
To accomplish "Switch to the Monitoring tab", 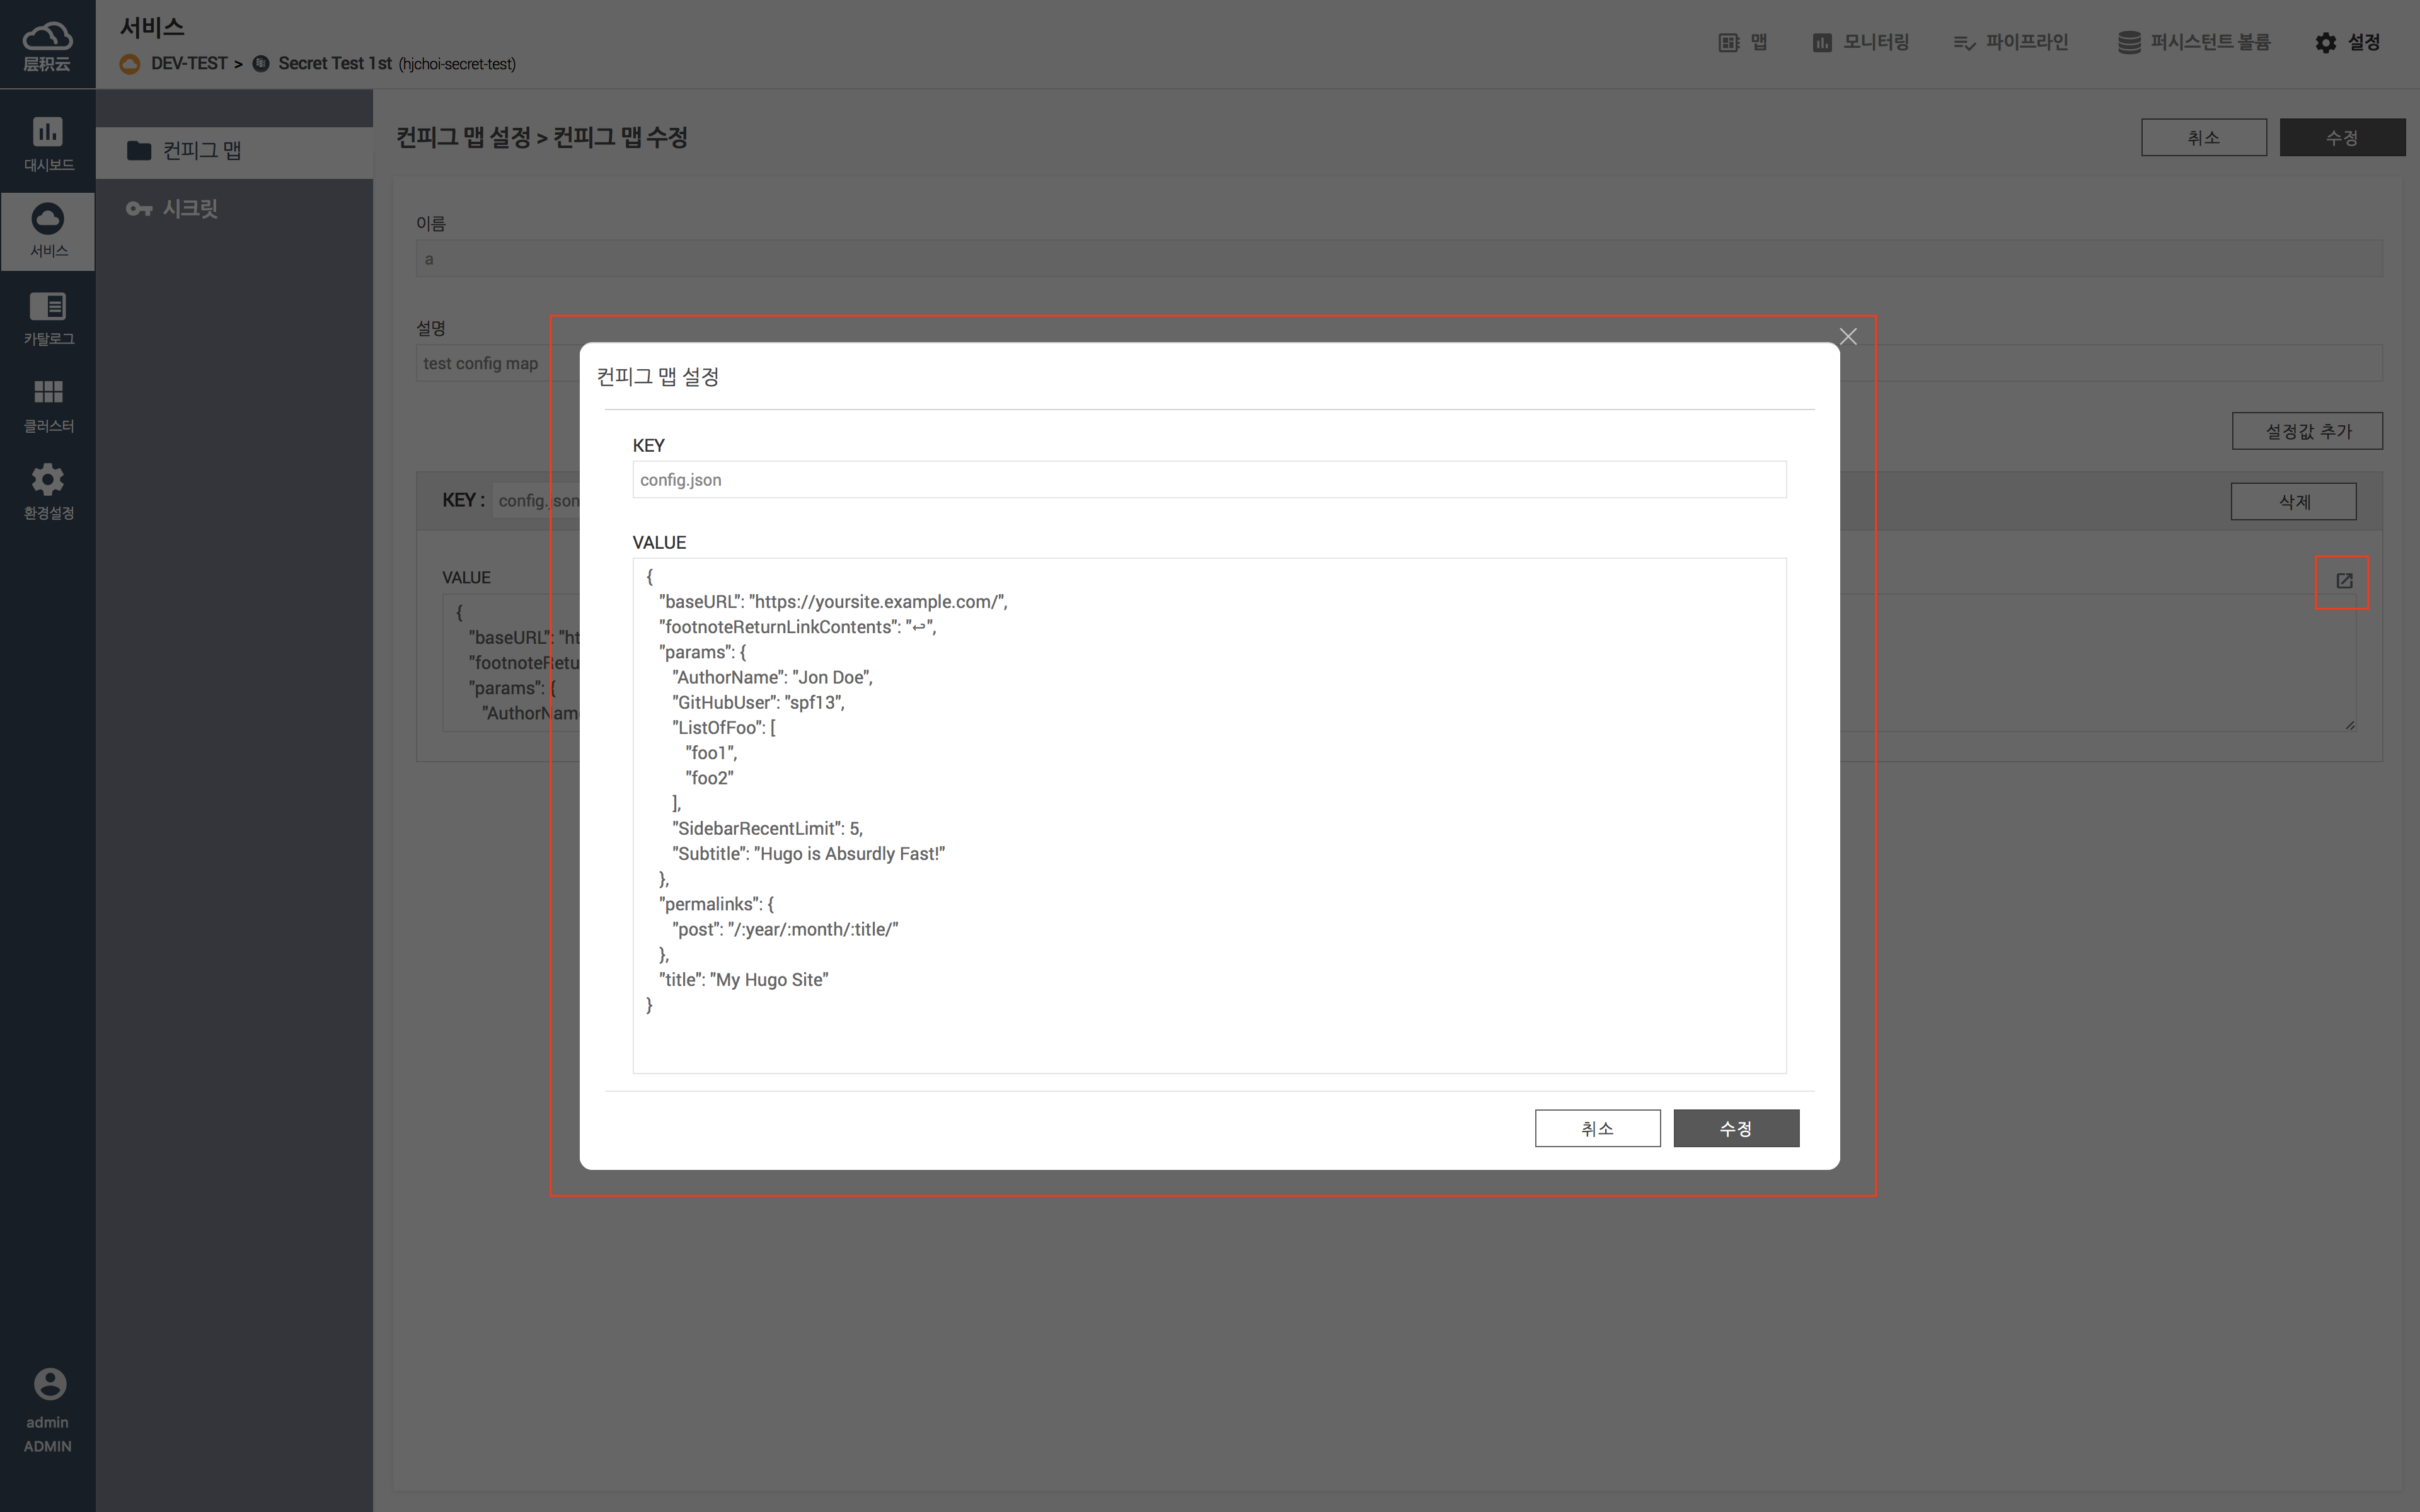I will coord(1861,42).
